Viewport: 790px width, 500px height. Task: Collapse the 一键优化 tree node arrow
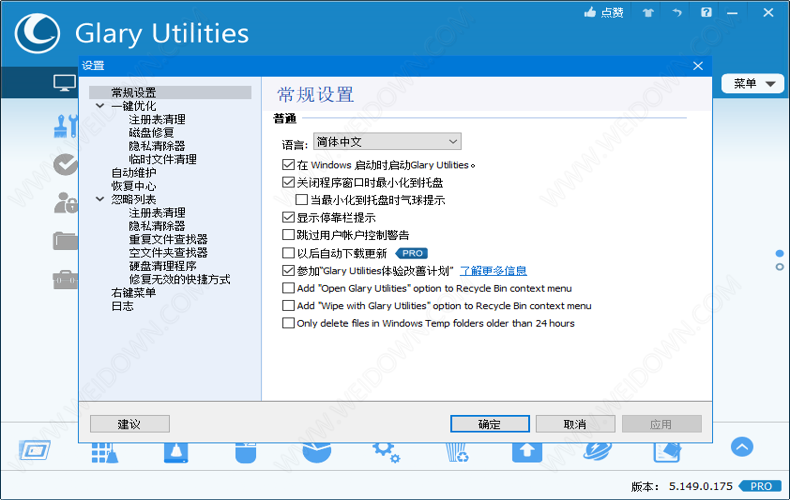pos(100,106)
